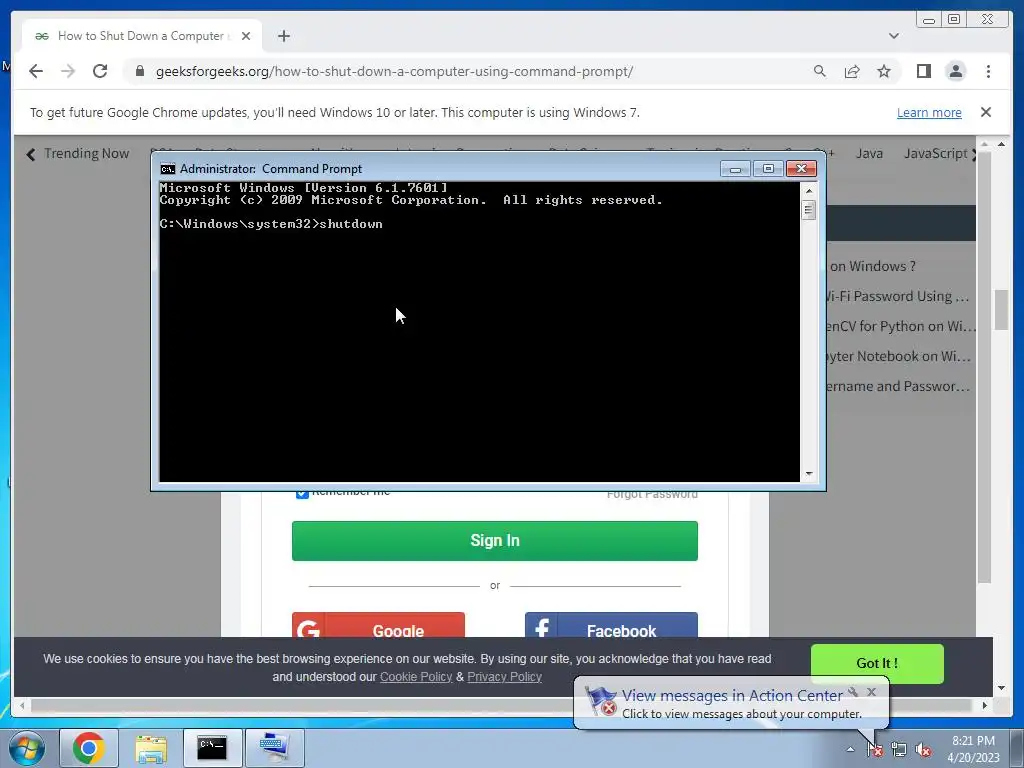The image size is (1024, 768).
Task: Close the How to Shut Down tab
Action: tap(246, 36)
